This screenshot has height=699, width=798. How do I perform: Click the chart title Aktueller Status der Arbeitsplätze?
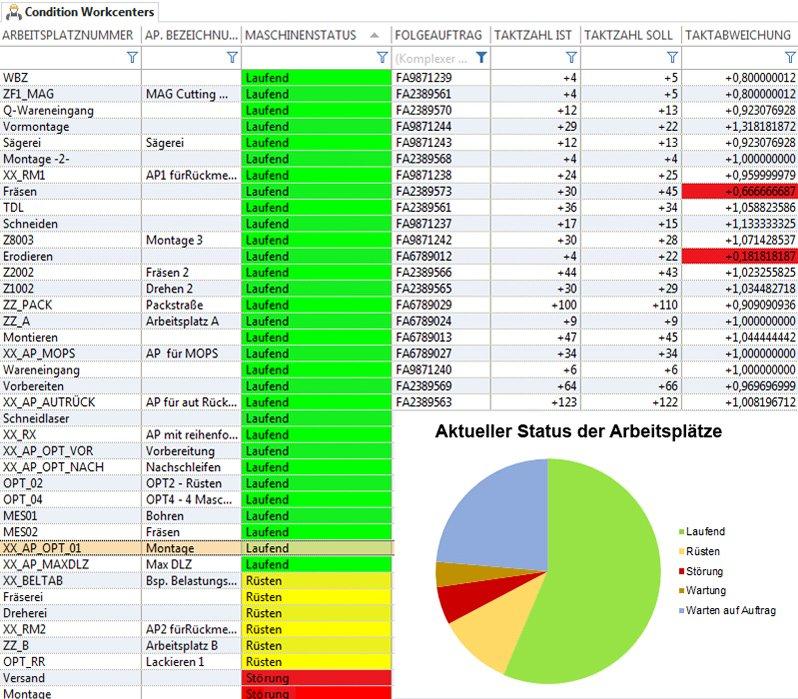(x=578, y=432)
